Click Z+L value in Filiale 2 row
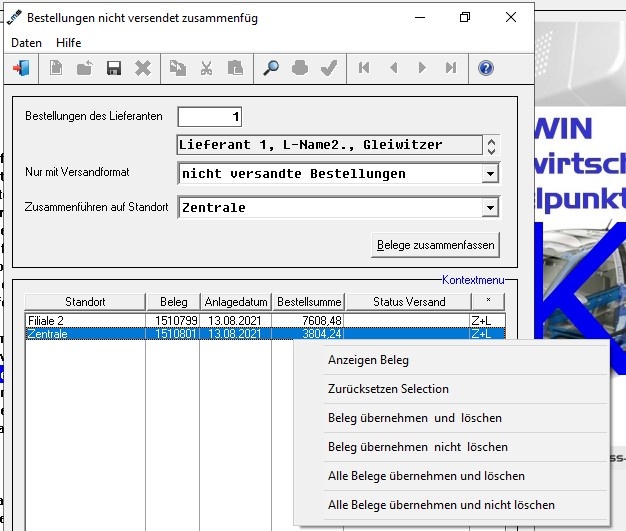This screenshot has width=626, height=531. pyautogui.click(x=481, y=321)
